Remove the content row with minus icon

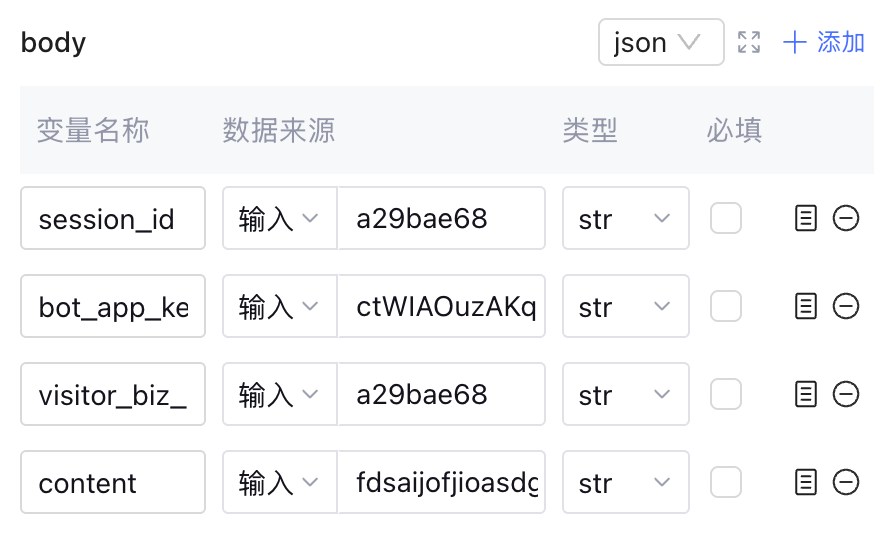tap(846, 482)
